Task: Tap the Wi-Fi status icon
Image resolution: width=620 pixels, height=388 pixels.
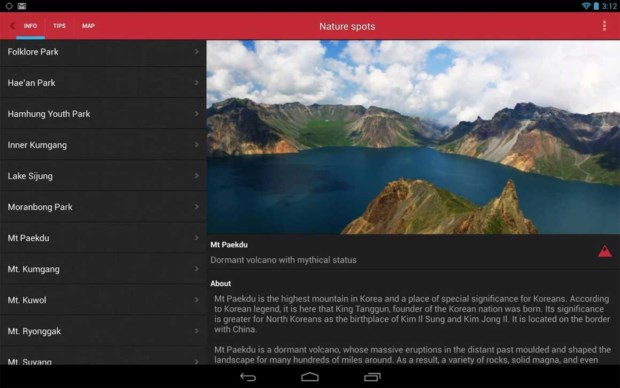Action: 586,6
